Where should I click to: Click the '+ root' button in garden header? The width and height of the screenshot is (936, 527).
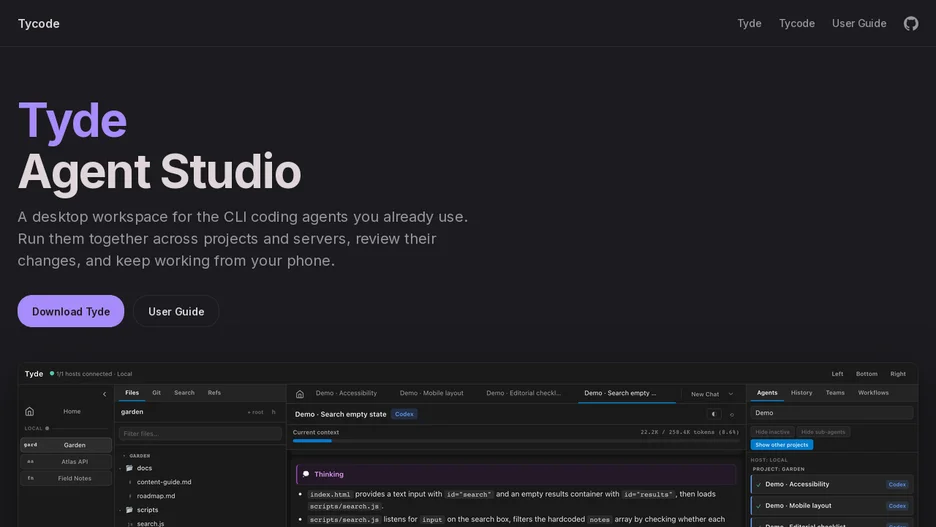click(255, 412)
